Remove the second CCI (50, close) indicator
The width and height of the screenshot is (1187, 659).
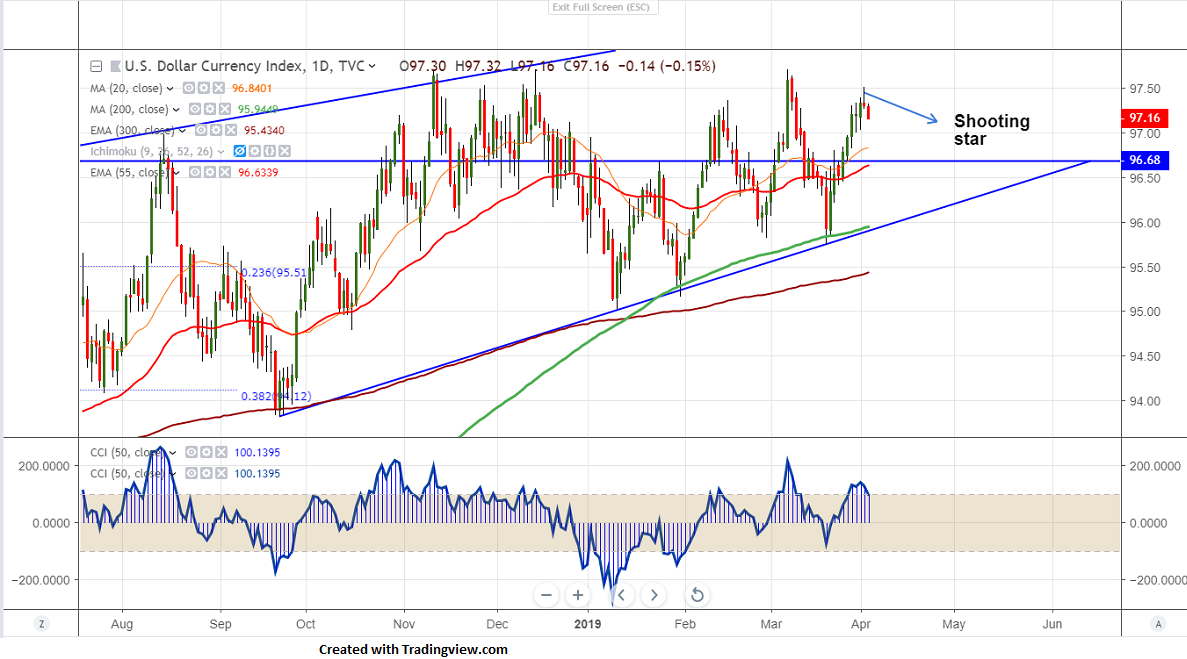(221, 474)
